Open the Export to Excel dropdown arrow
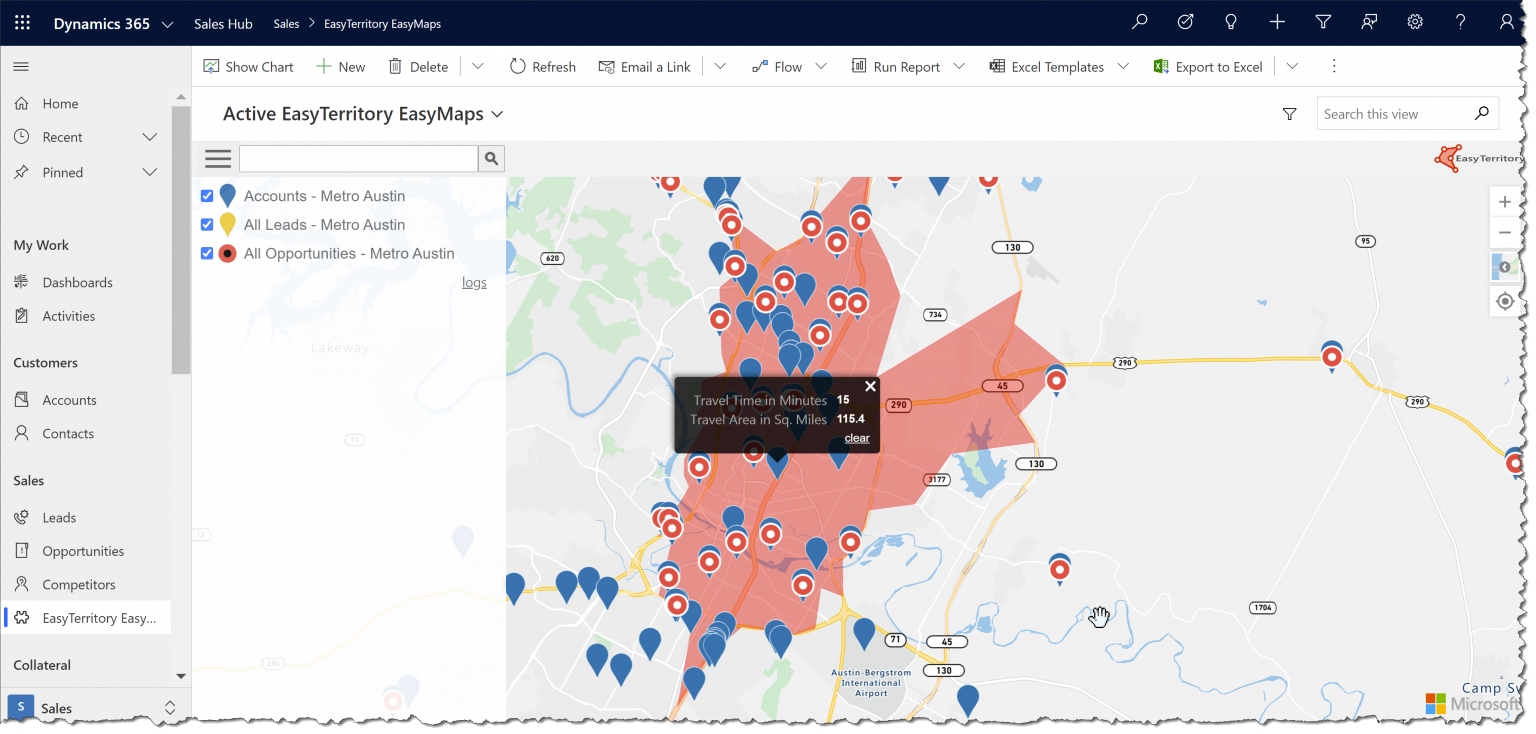Image resolution: width=1536 pixels, height=734 pixels. click(x=1292, y=66)
